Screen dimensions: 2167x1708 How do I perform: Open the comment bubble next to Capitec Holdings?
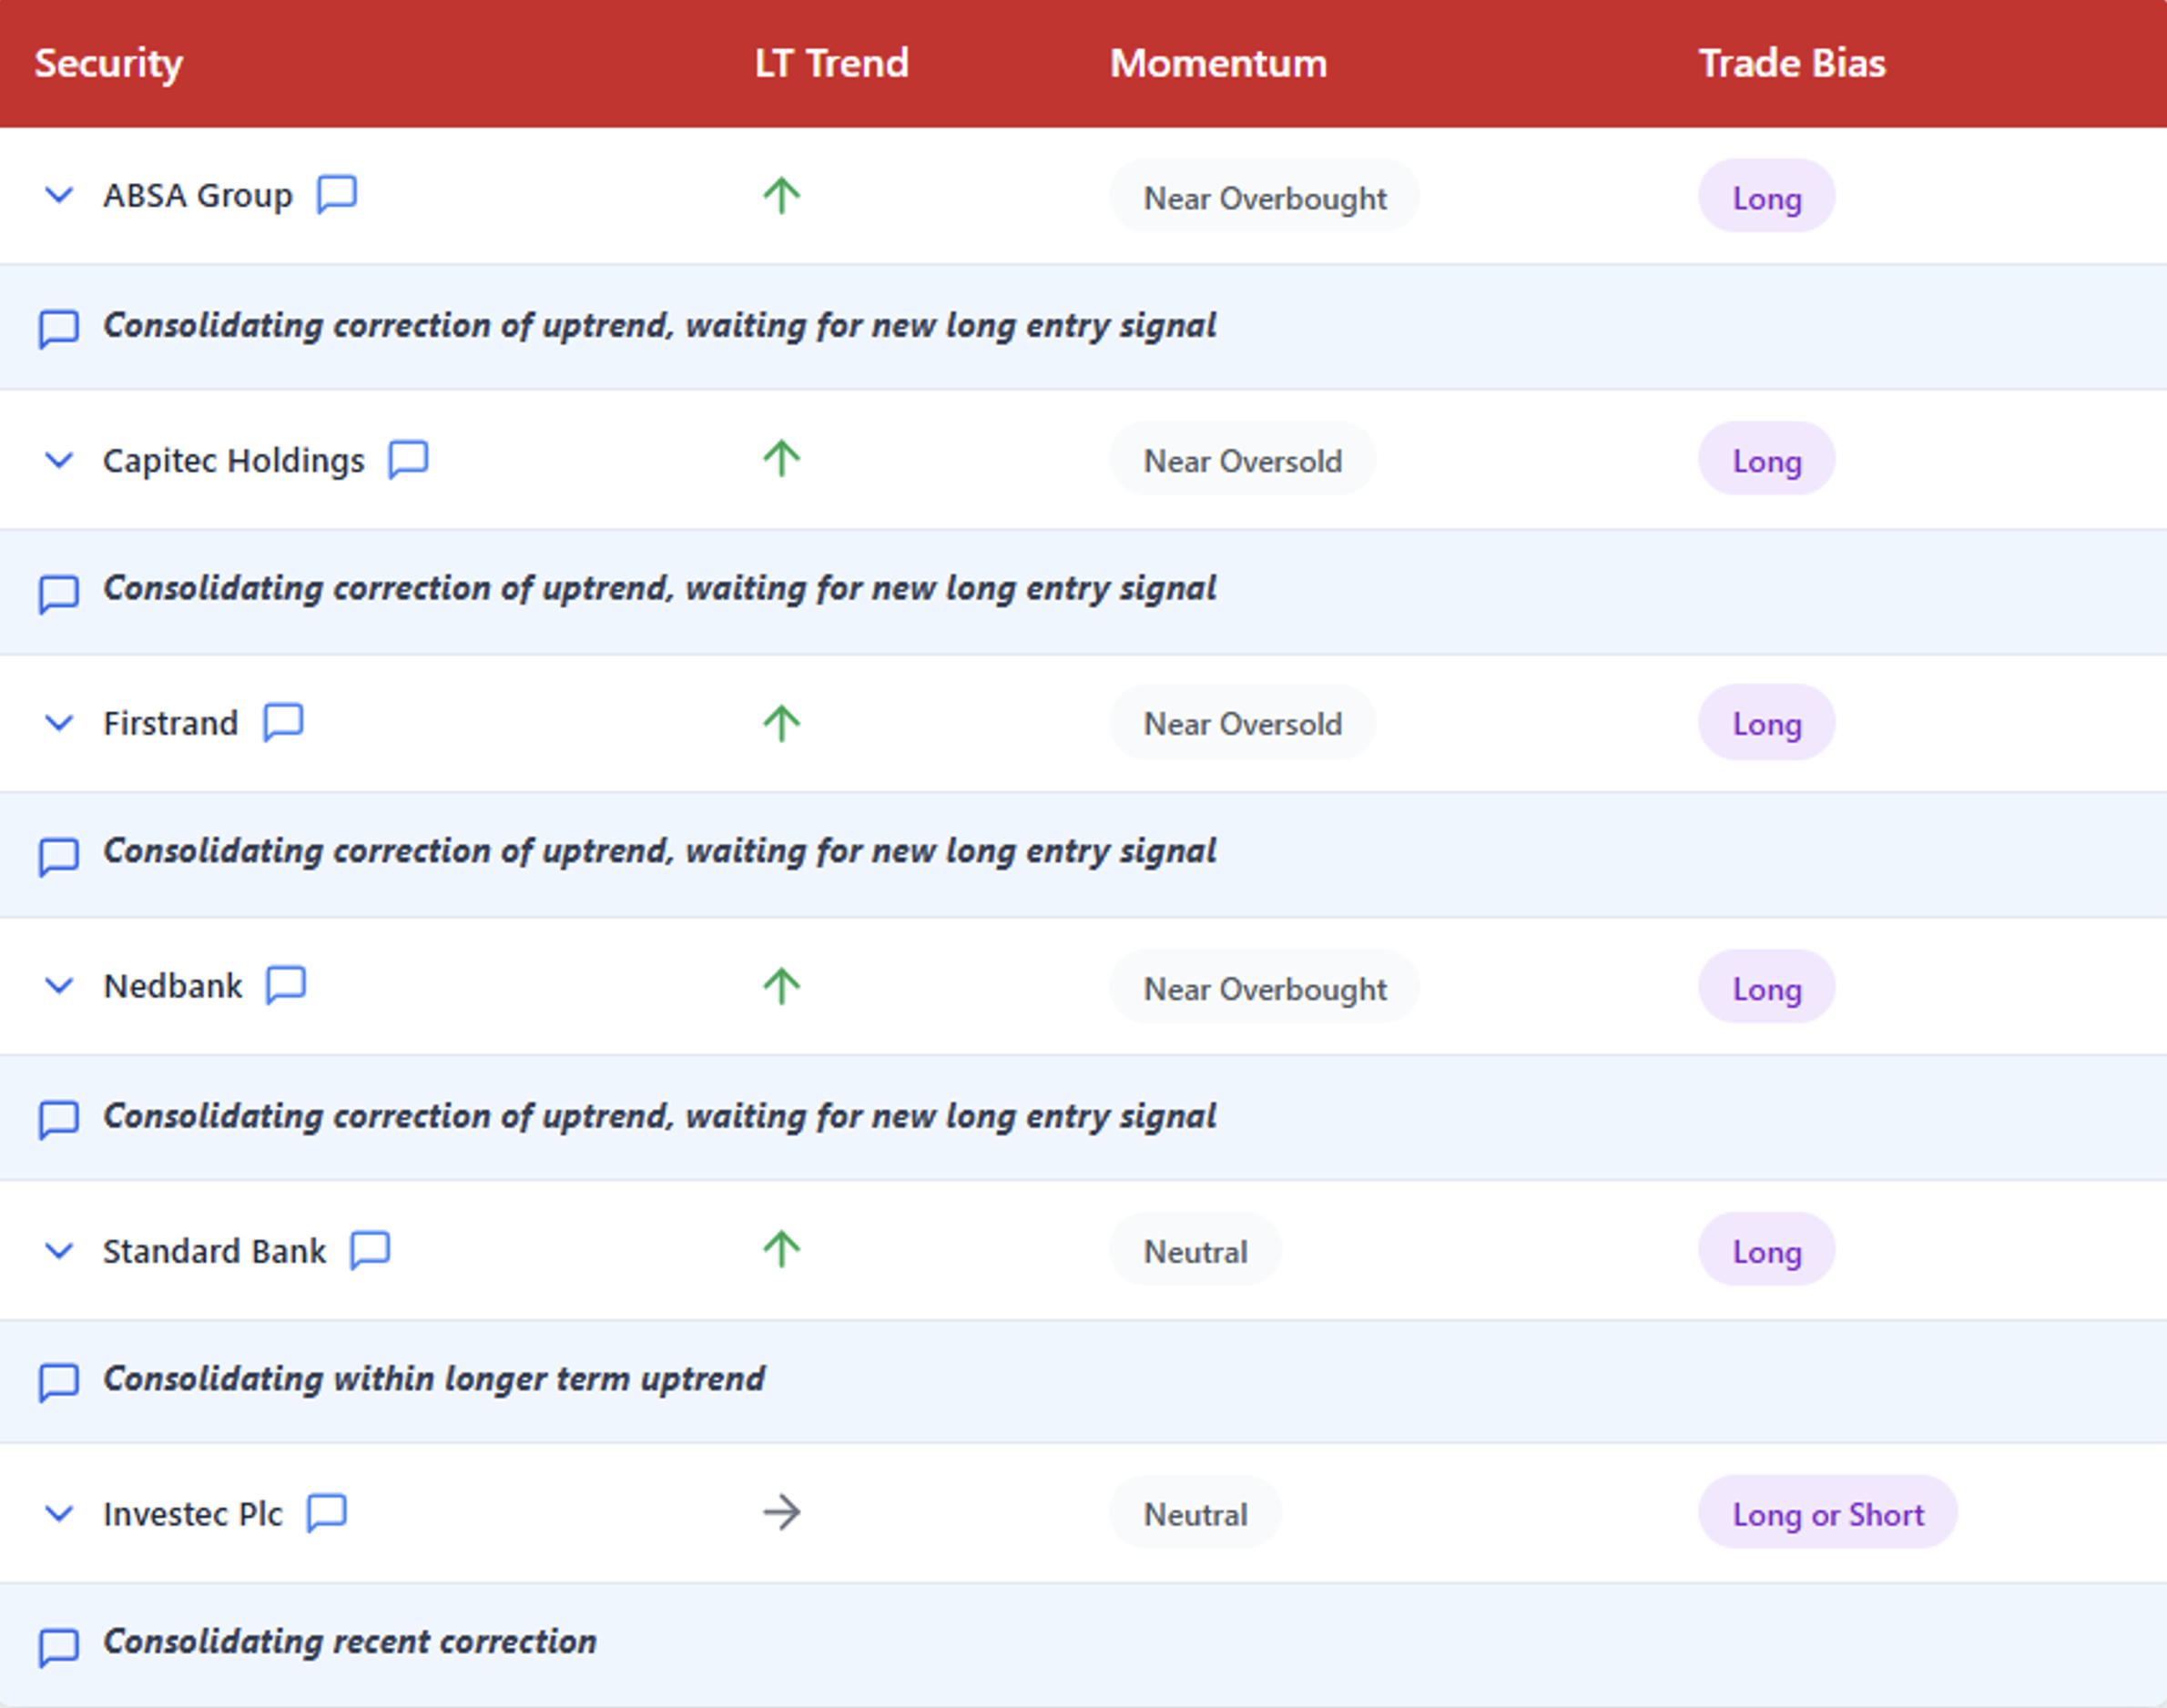point(408,459)
